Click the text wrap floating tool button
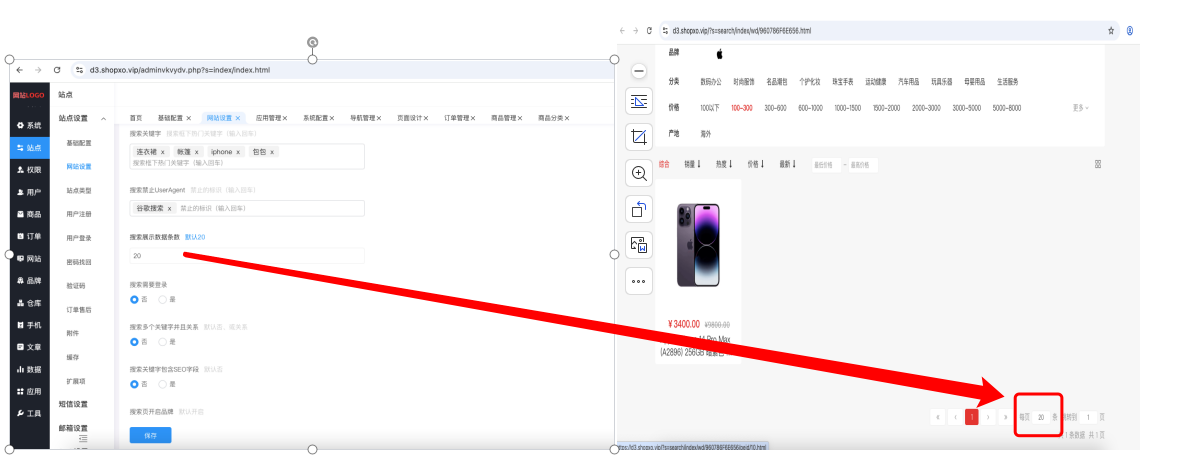 639,101
